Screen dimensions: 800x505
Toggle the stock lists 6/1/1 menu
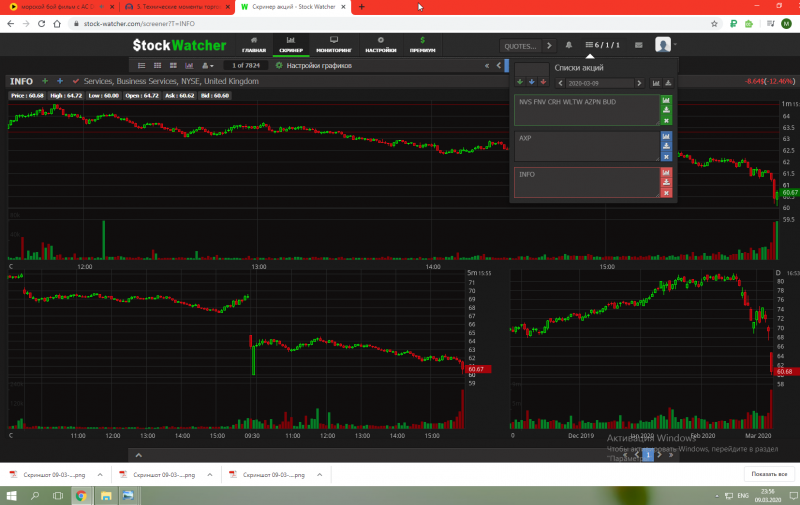[x=603, y=45]
